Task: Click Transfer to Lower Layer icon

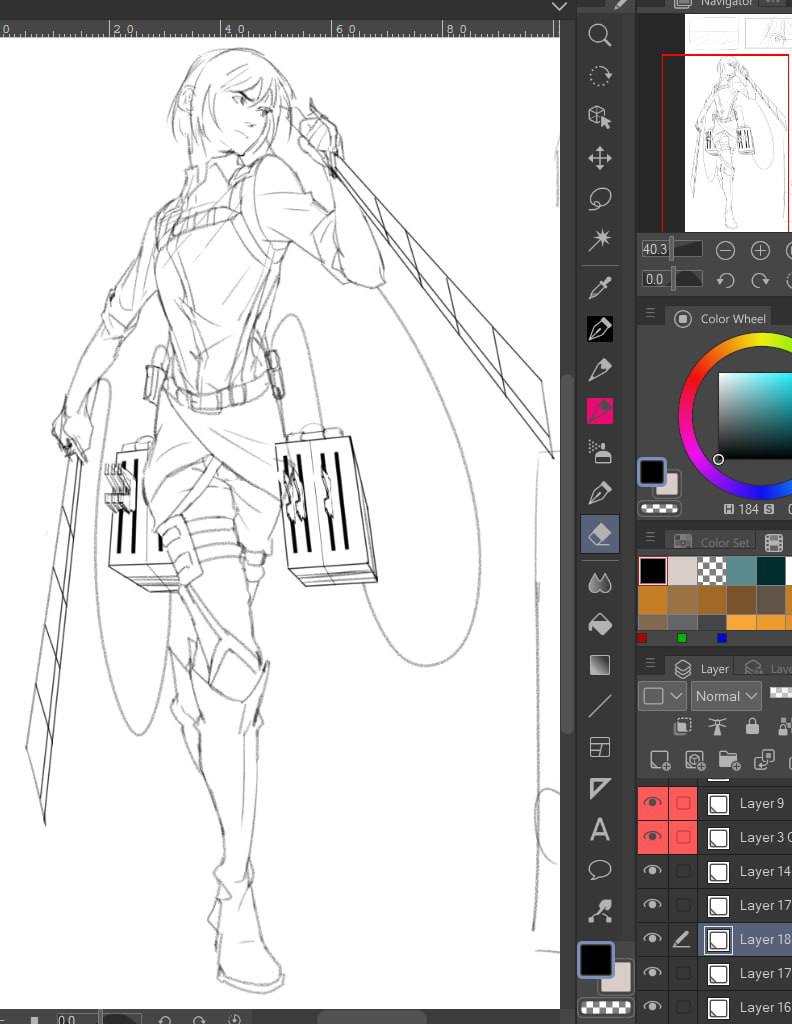Action: tap(763, 760)
